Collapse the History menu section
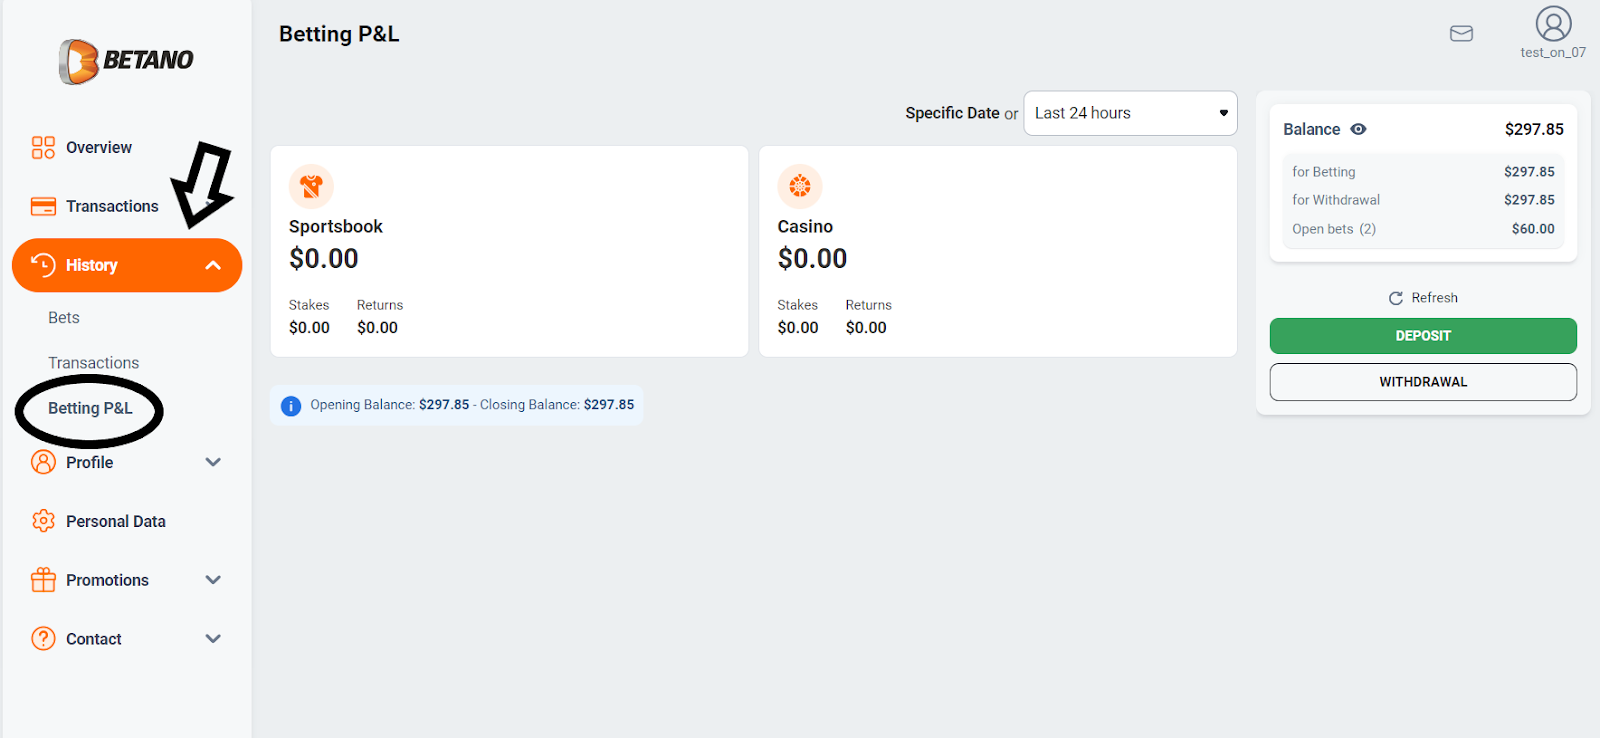 click(212, 265)
